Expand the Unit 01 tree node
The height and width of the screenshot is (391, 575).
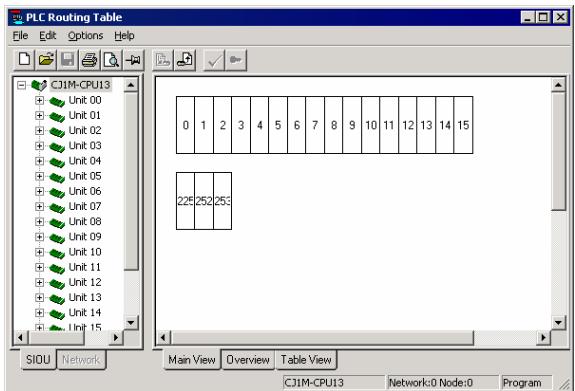coord(39,116)
